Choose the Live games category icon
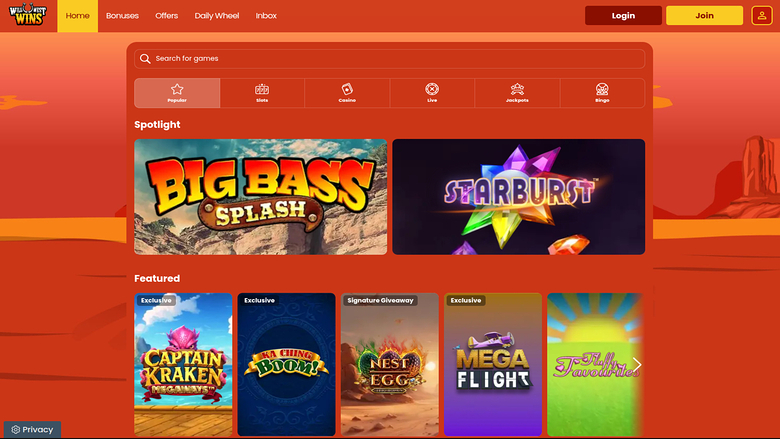Image resolution: width=780 pixels, height=439 pixels. click(432, 89)
